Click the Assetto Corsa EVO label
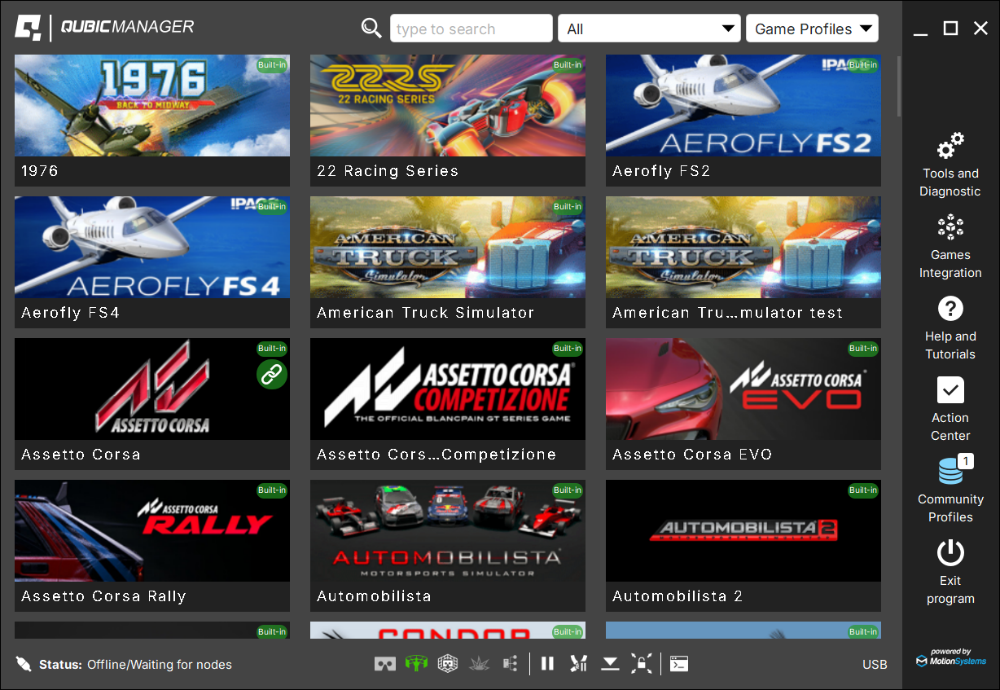Image resolution: width=1000 pixels, height=690 pixels. point(692,455)
